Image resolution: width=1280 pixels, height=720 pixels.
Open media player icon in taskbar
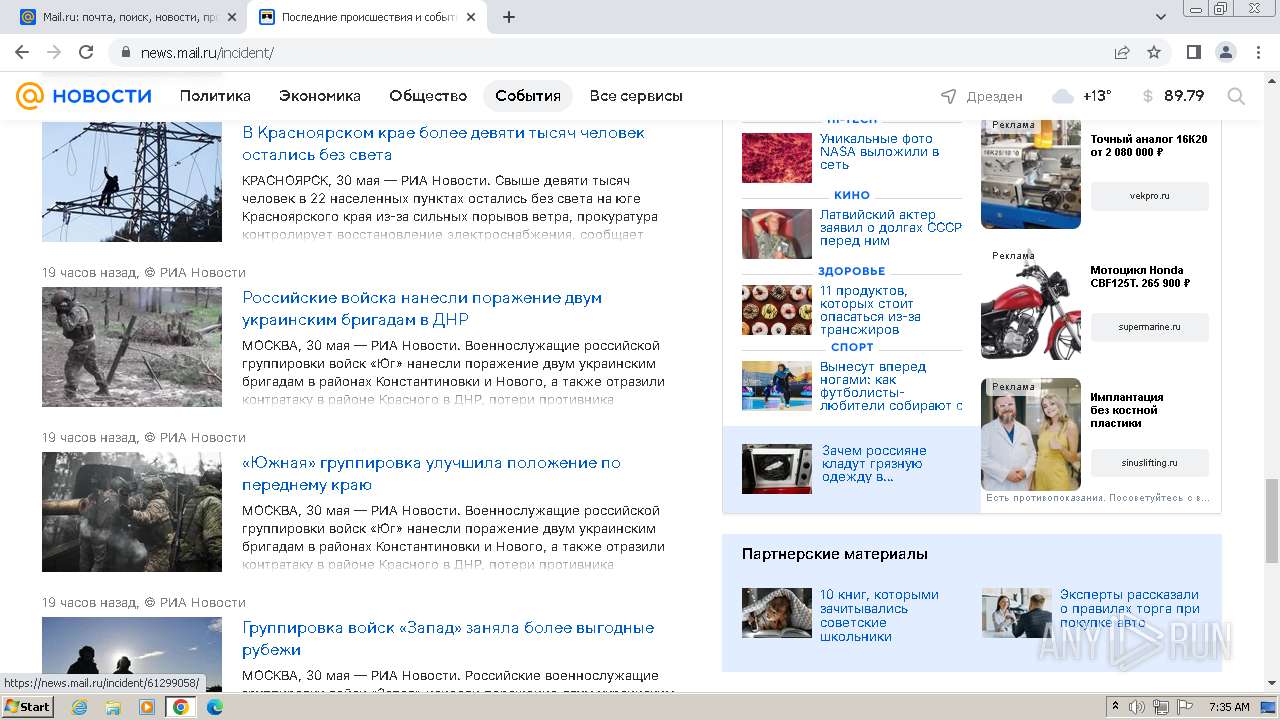click(147, 707)
